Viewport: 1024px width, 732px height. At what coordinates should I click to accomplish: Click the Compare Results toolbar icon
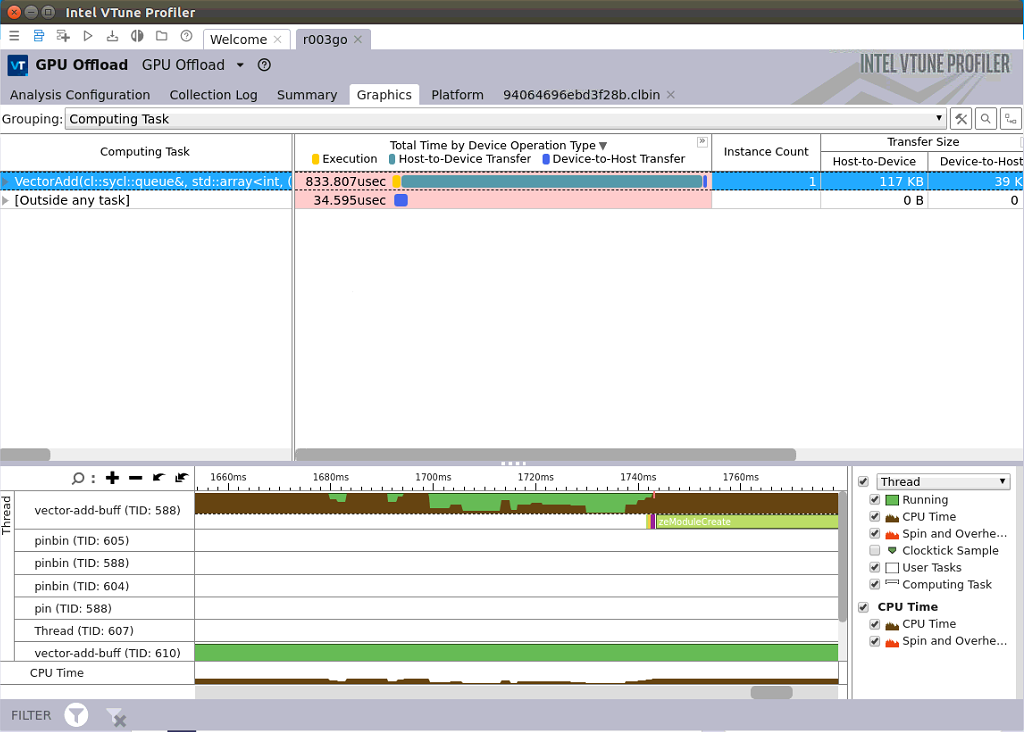pos(137,36)
